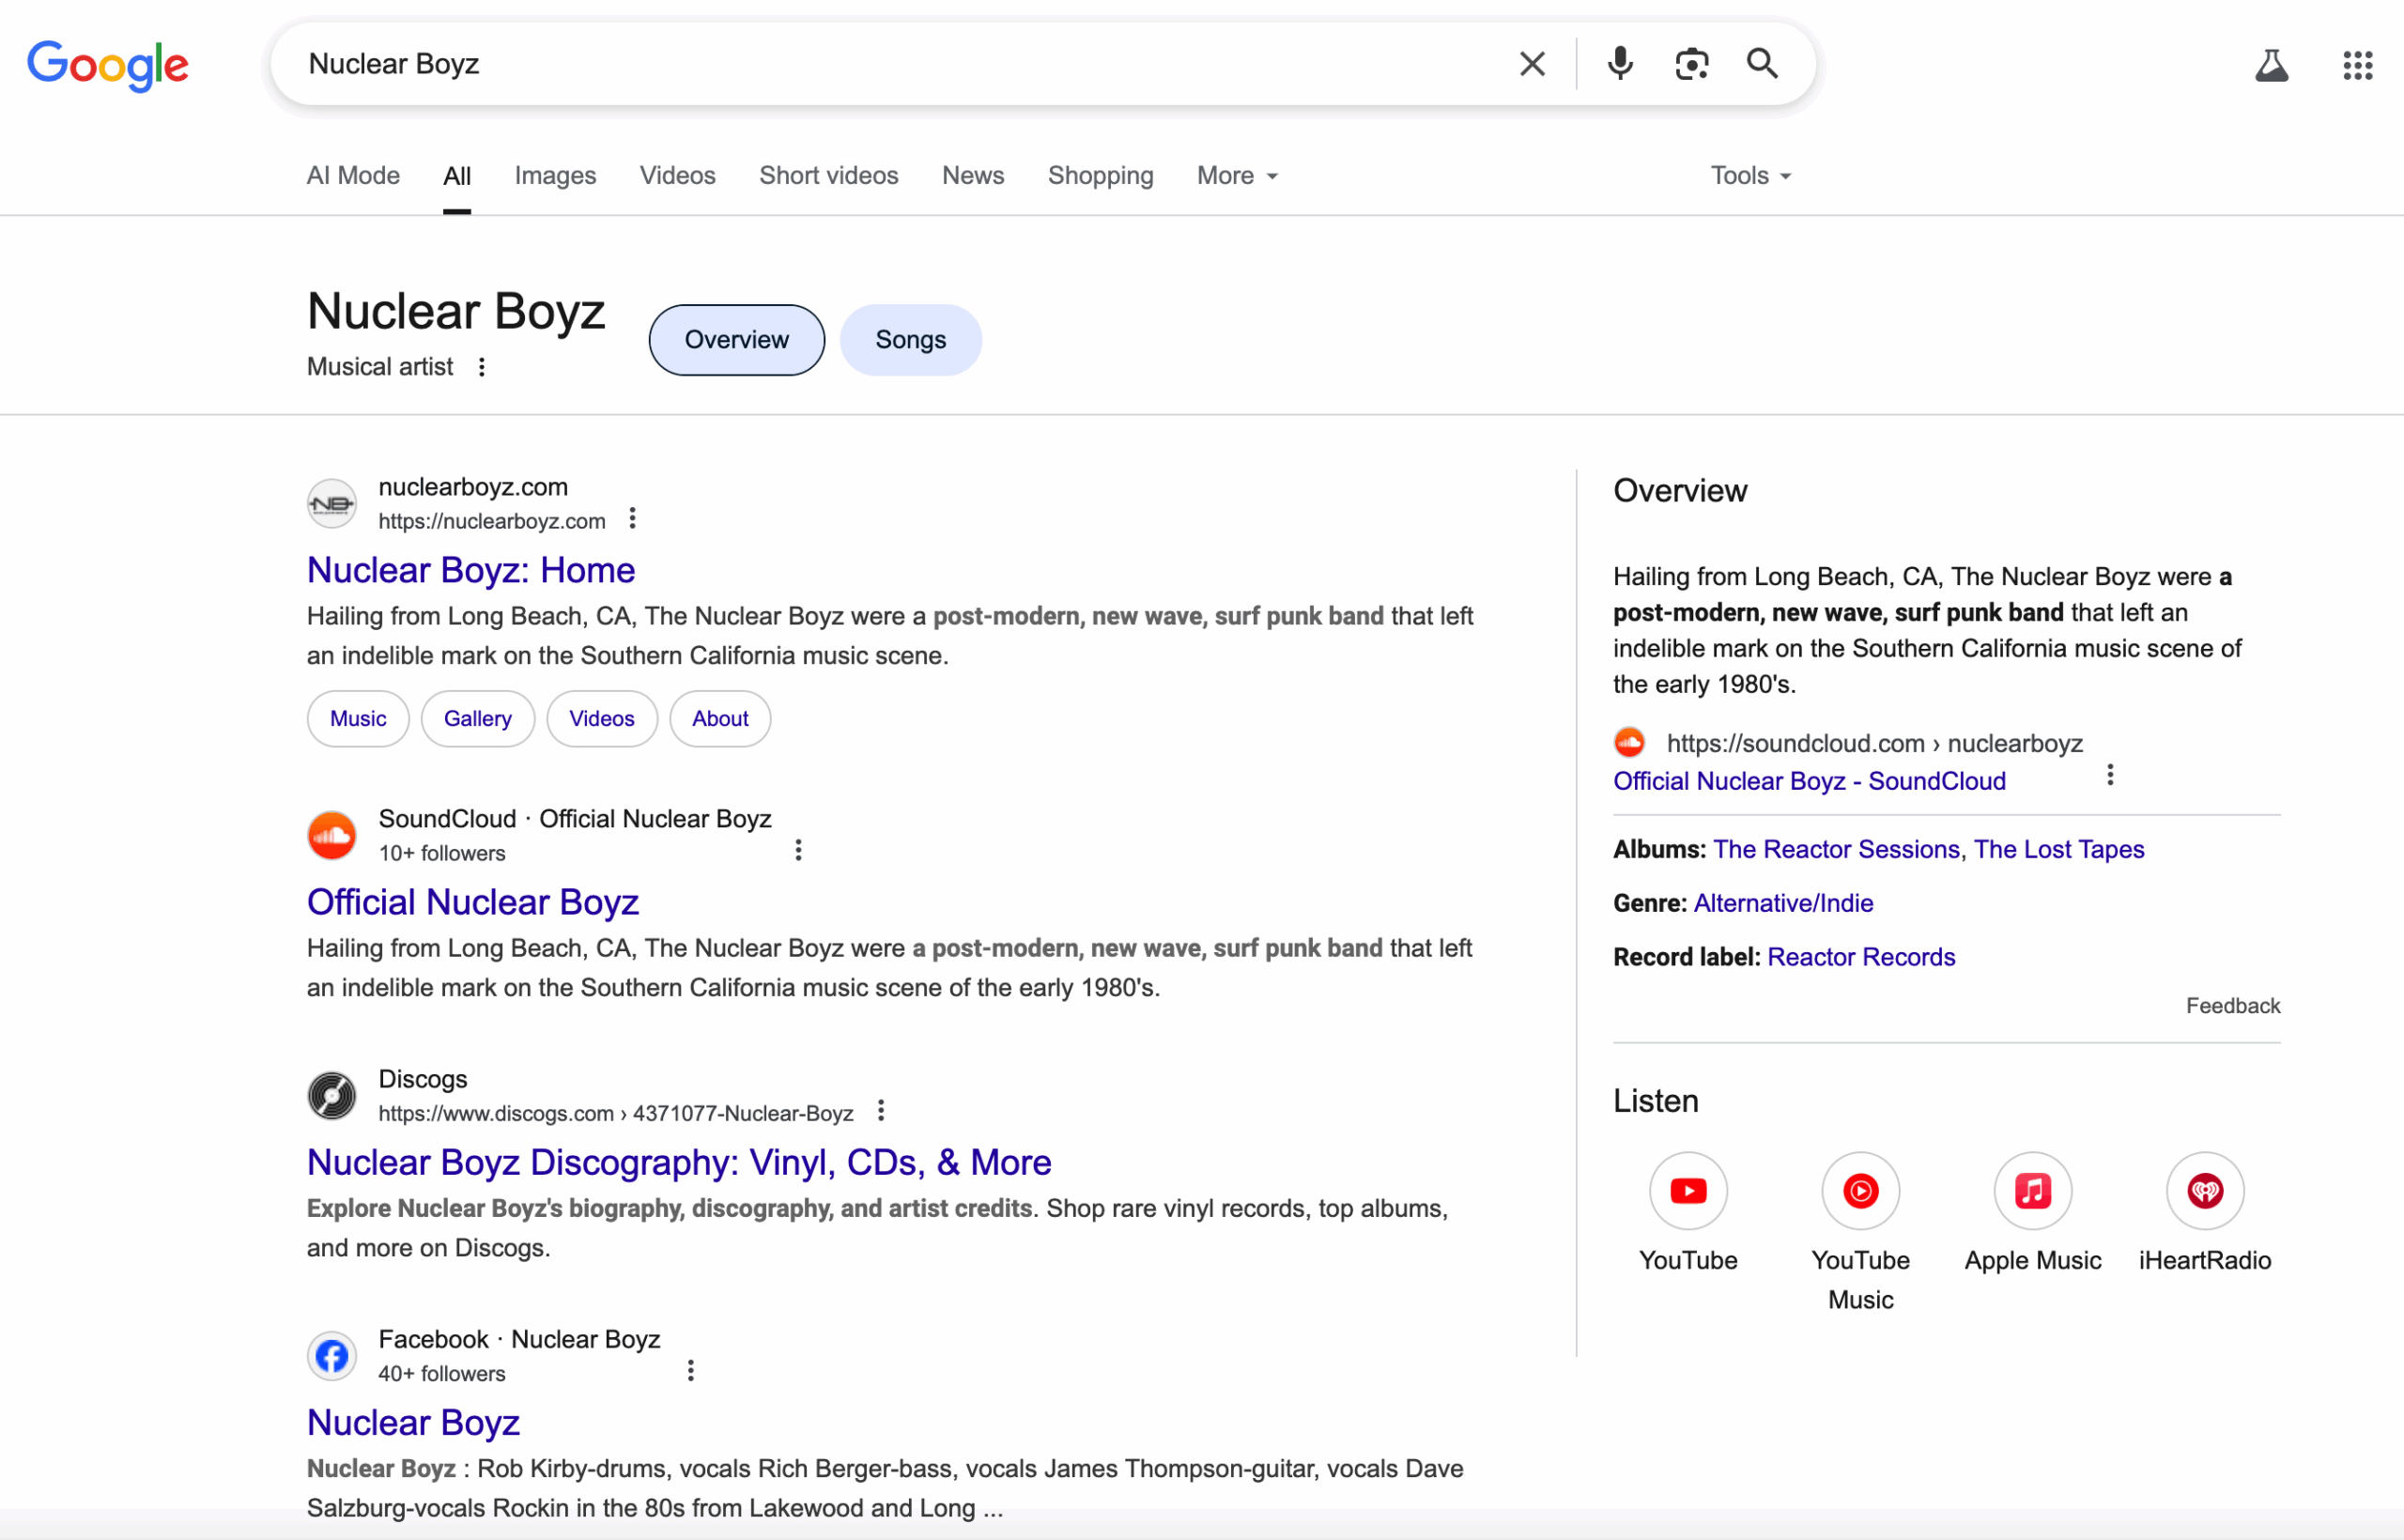
Task: Open the options menu for the Discogs result
Action: click(x=880, y=1111)
